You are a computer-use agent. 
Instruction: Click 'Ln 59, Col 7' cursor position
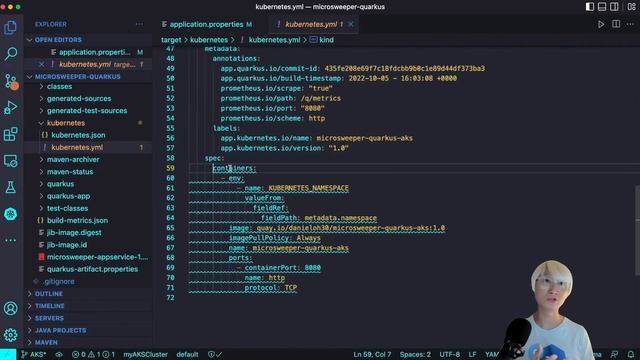[372, 354]
